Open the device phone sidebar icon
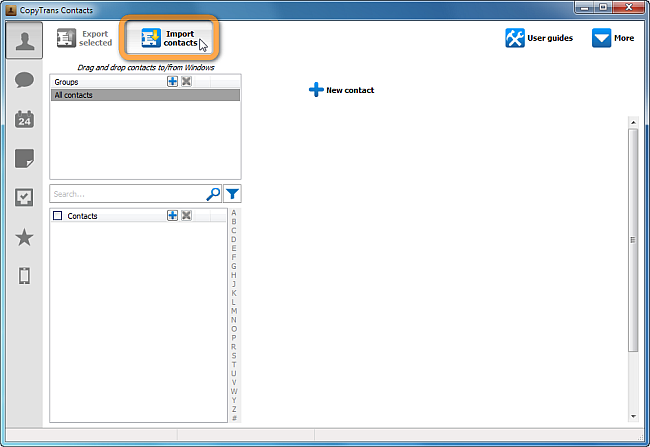 click(x=24, y=276)
